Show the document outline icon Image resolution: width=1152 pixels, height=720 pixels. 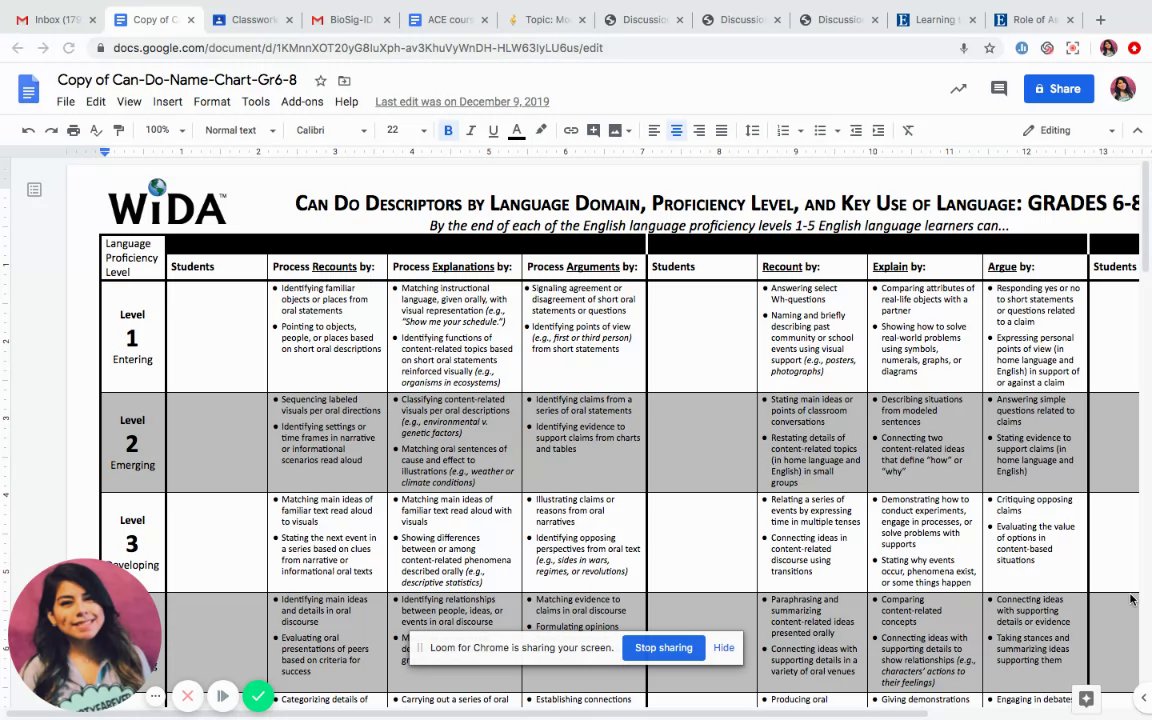[34, 190]
